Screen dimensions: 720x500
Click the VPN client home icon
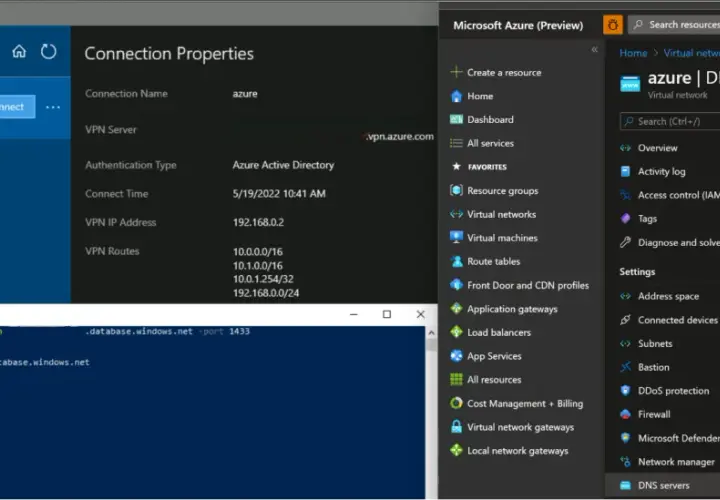pyautogui.click(x=19, y=51)
